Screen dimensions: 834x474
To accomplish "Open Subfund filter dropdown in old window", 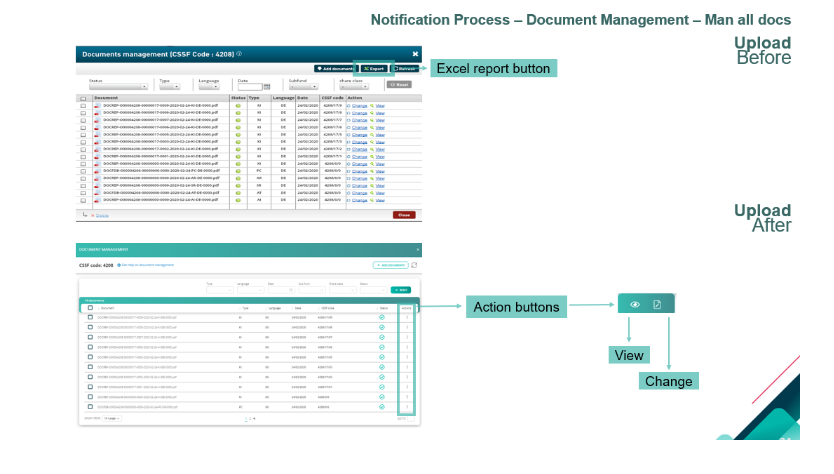I will (x=303, y=86).
